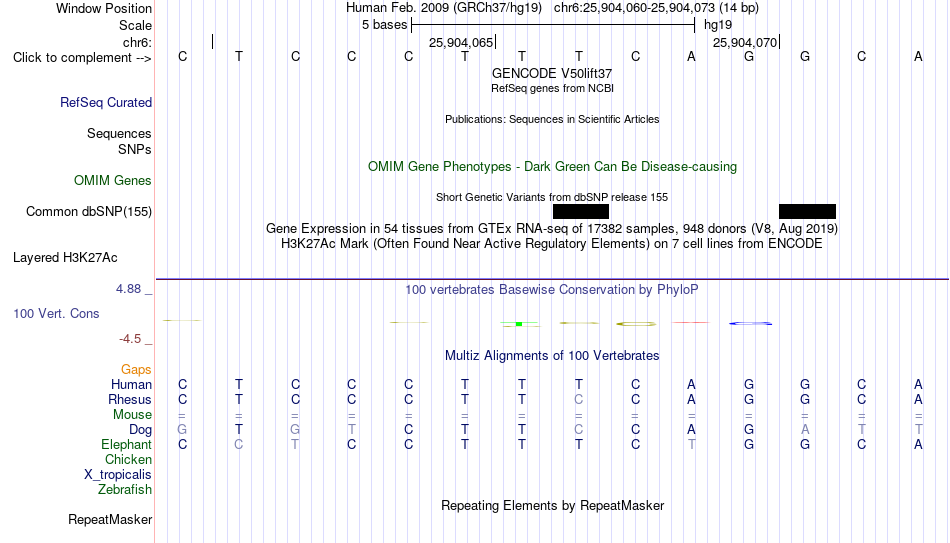The height and width of the screenshot is (543, 950).
Task: Click the green PhyloP conservation bar
Action: click(519, 324)
